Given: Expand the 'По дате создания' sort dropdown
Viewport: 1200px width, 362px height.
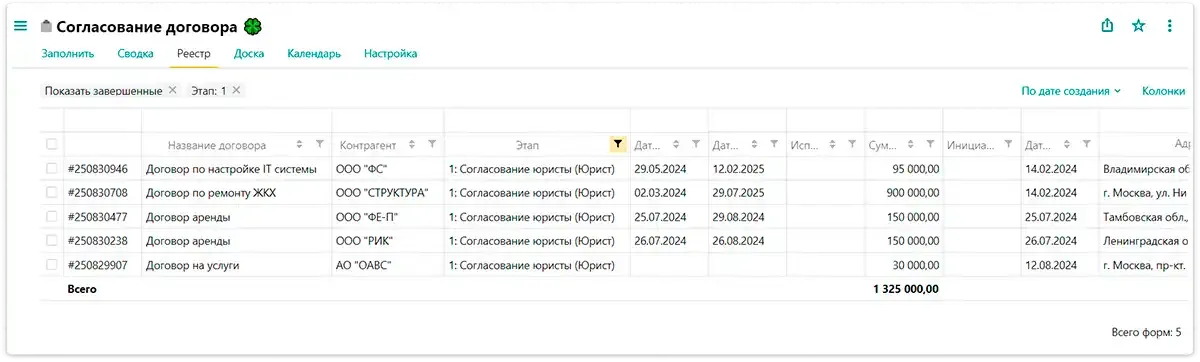Looking at the screenshot, I should coord(1071,91).
